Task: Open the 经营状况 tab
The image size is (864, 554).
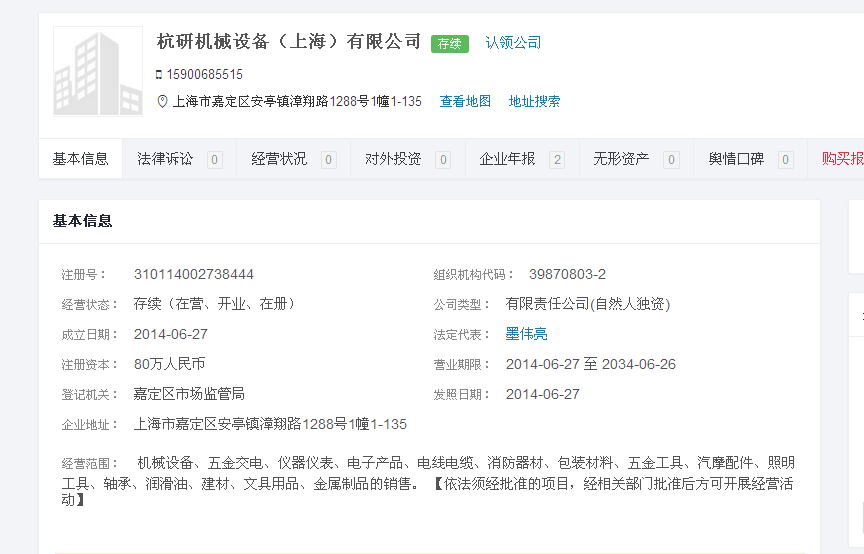Action: 279,159
